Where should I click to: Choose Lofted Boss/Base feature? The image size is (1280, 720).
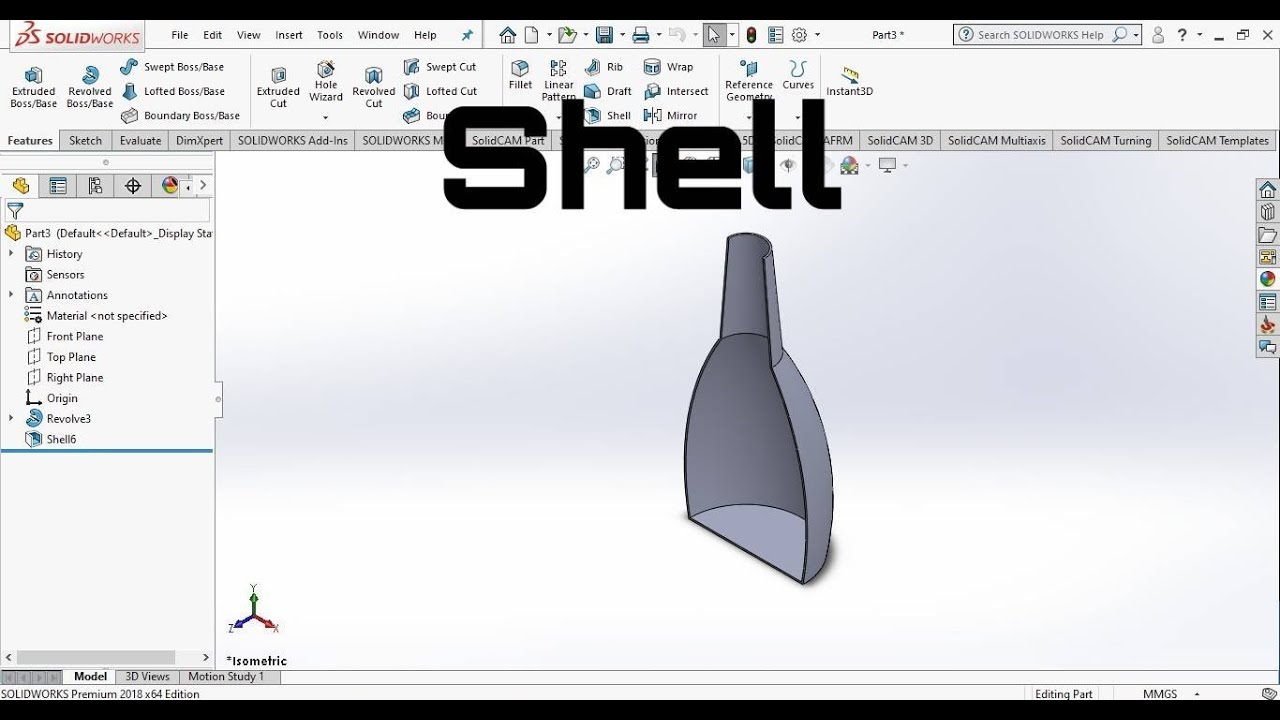point(172,91)
